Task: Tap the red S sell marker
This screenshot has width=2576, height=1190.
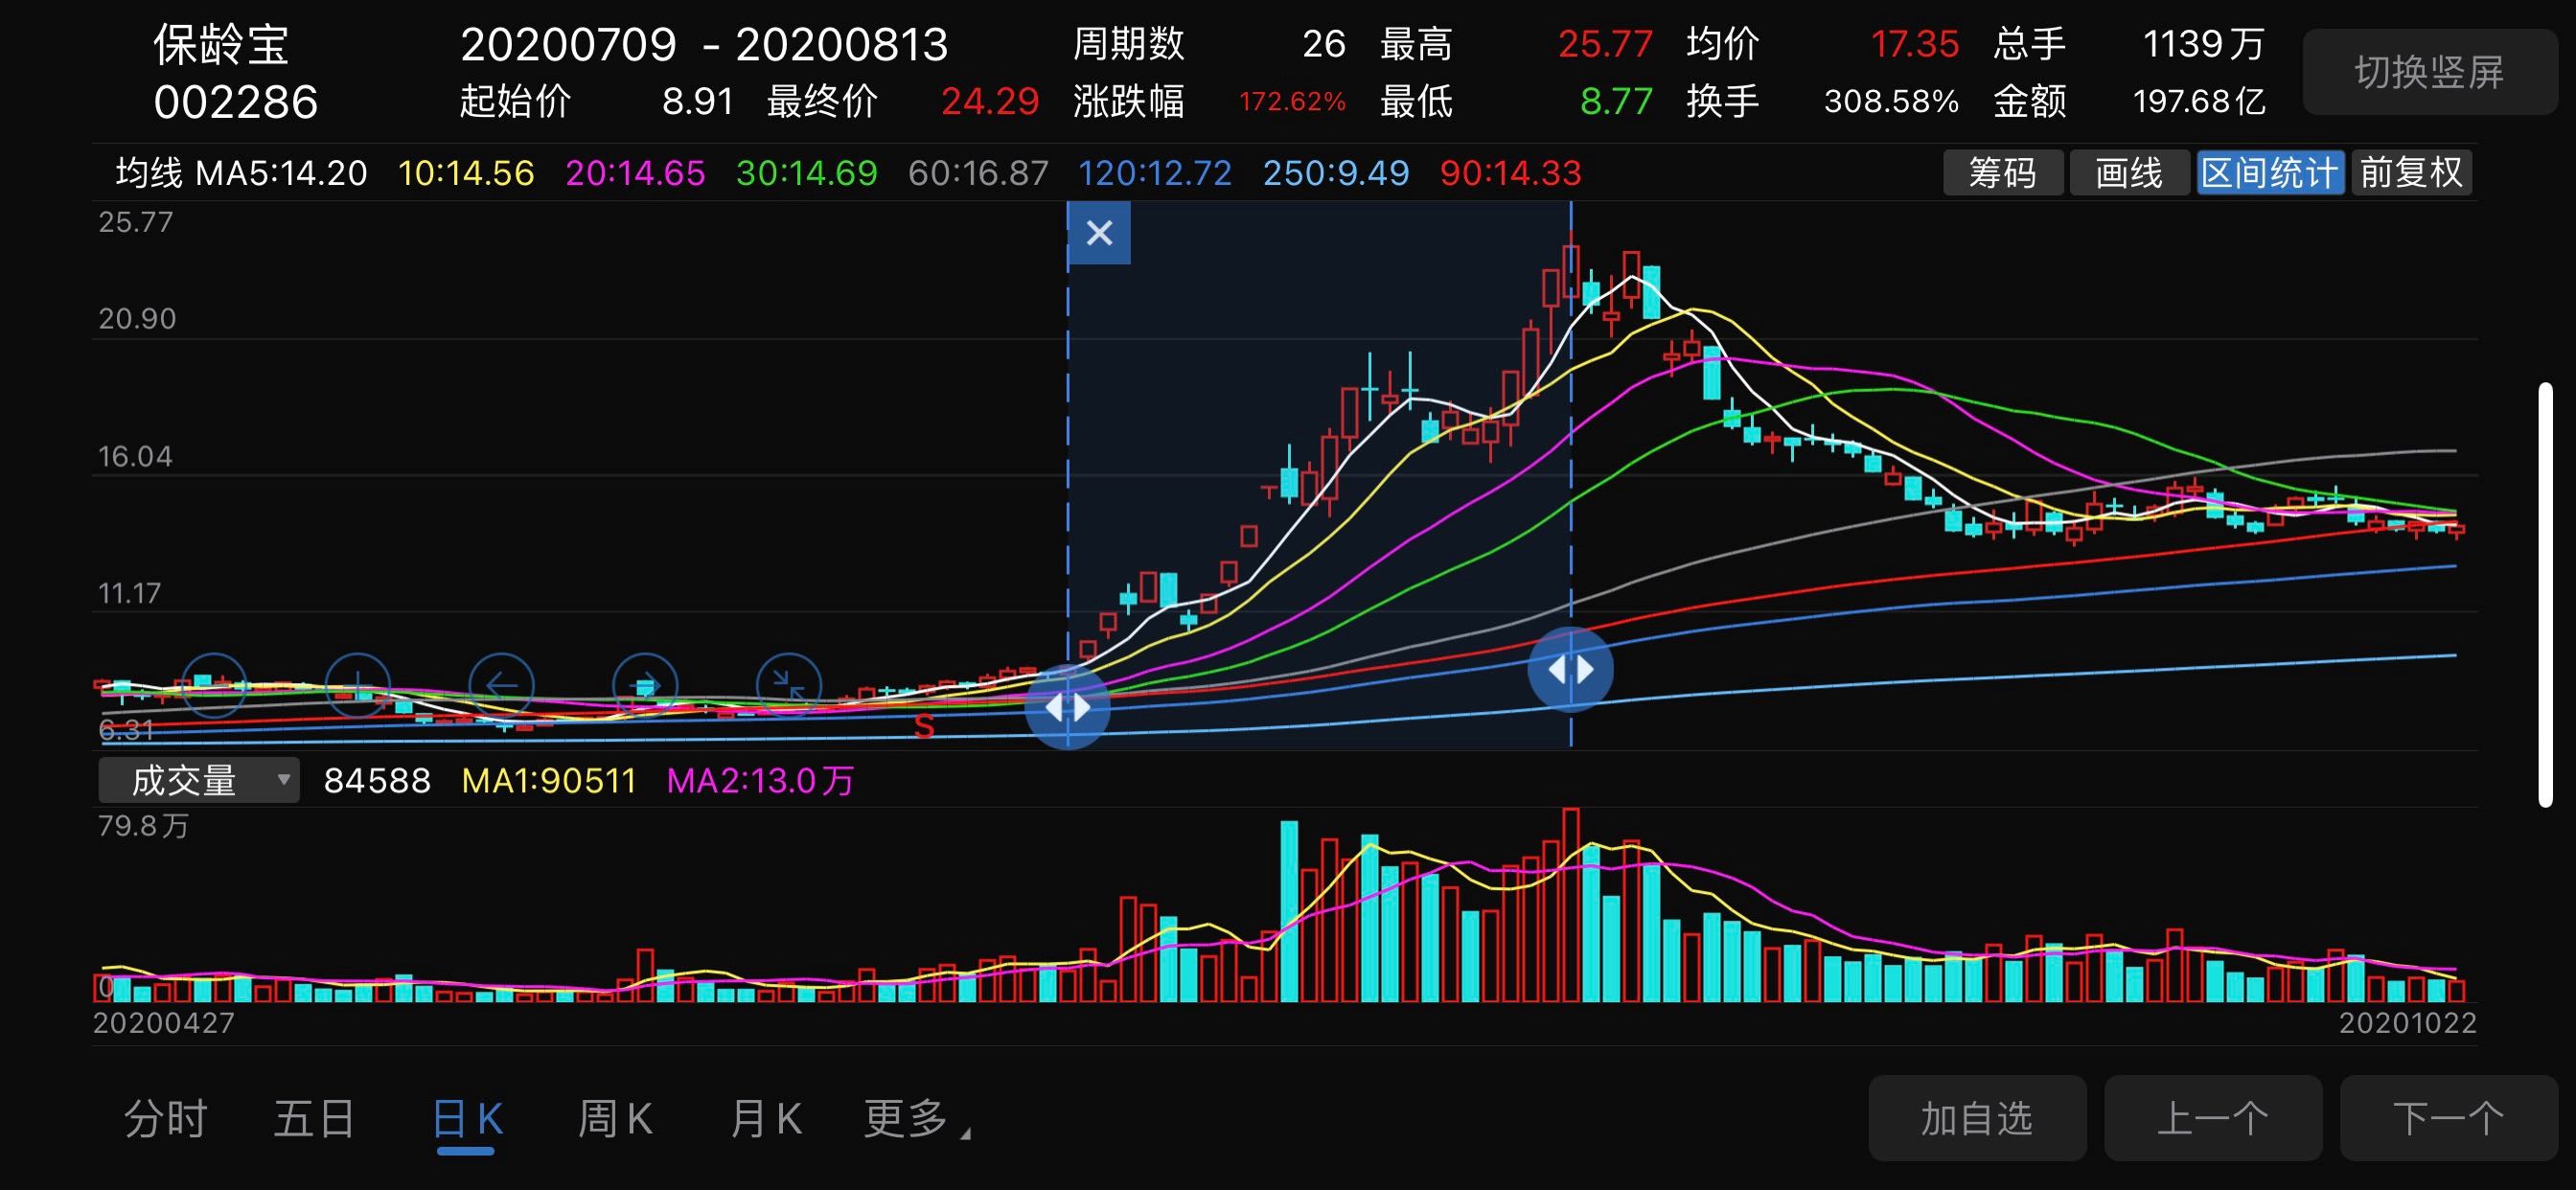Action: [x=924, y=727]
